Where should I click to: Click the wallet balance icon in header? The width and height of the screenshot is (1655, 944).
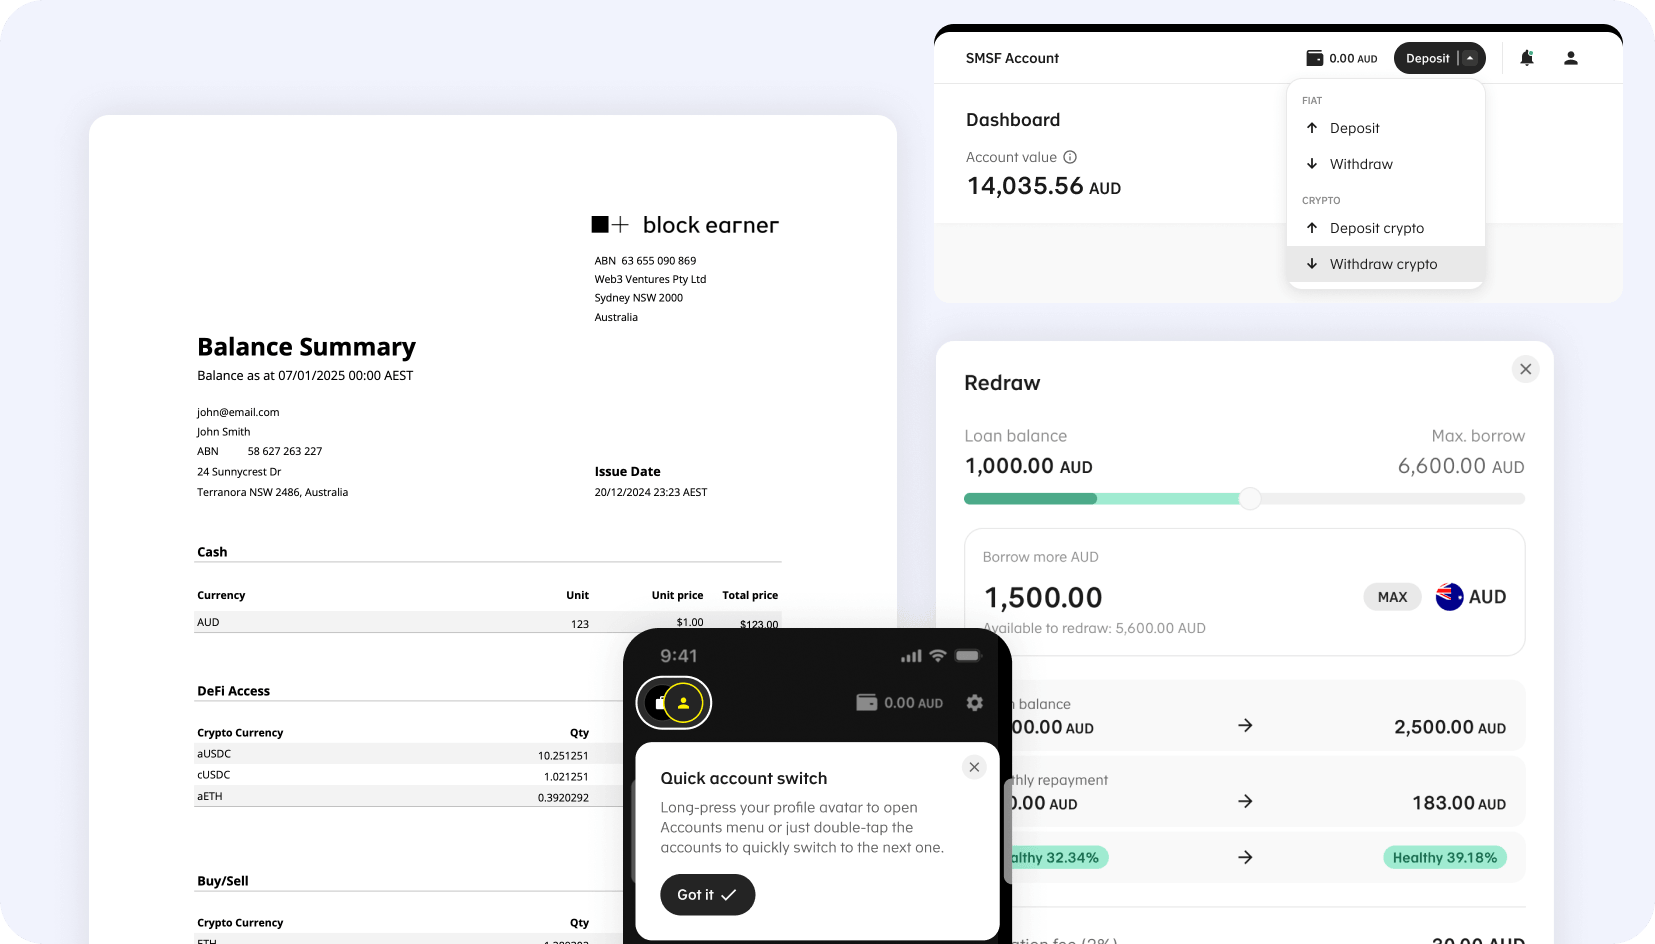1314,58
